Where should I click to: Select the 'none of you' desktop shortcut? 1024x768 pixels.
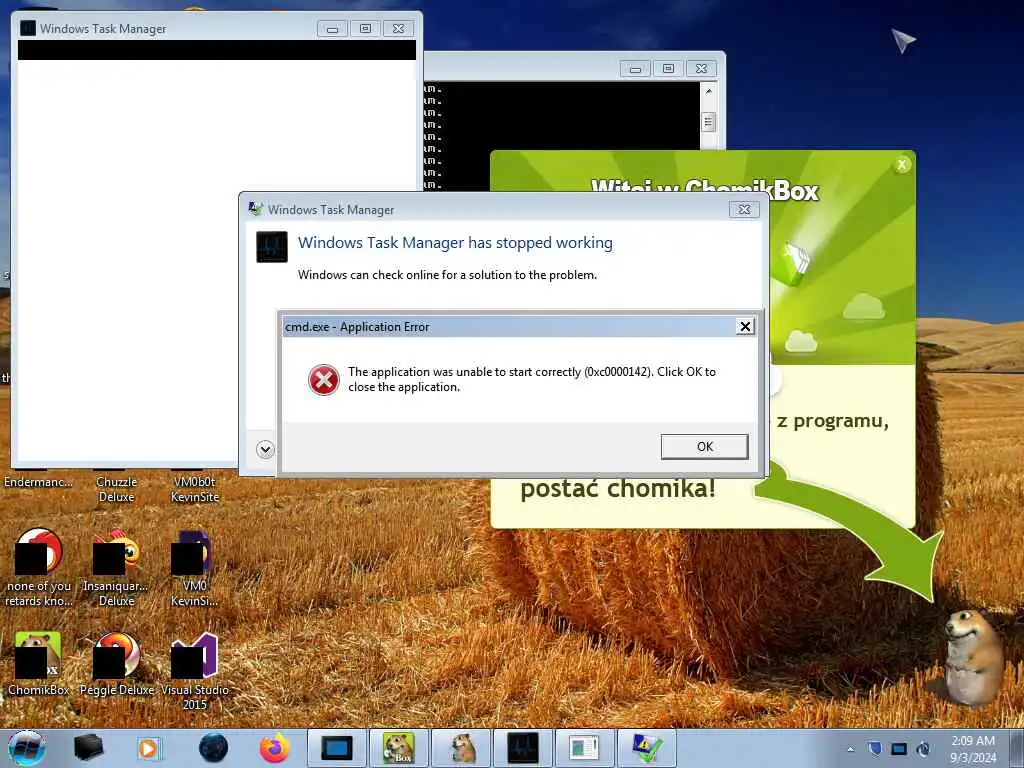(x=38, y=568)
